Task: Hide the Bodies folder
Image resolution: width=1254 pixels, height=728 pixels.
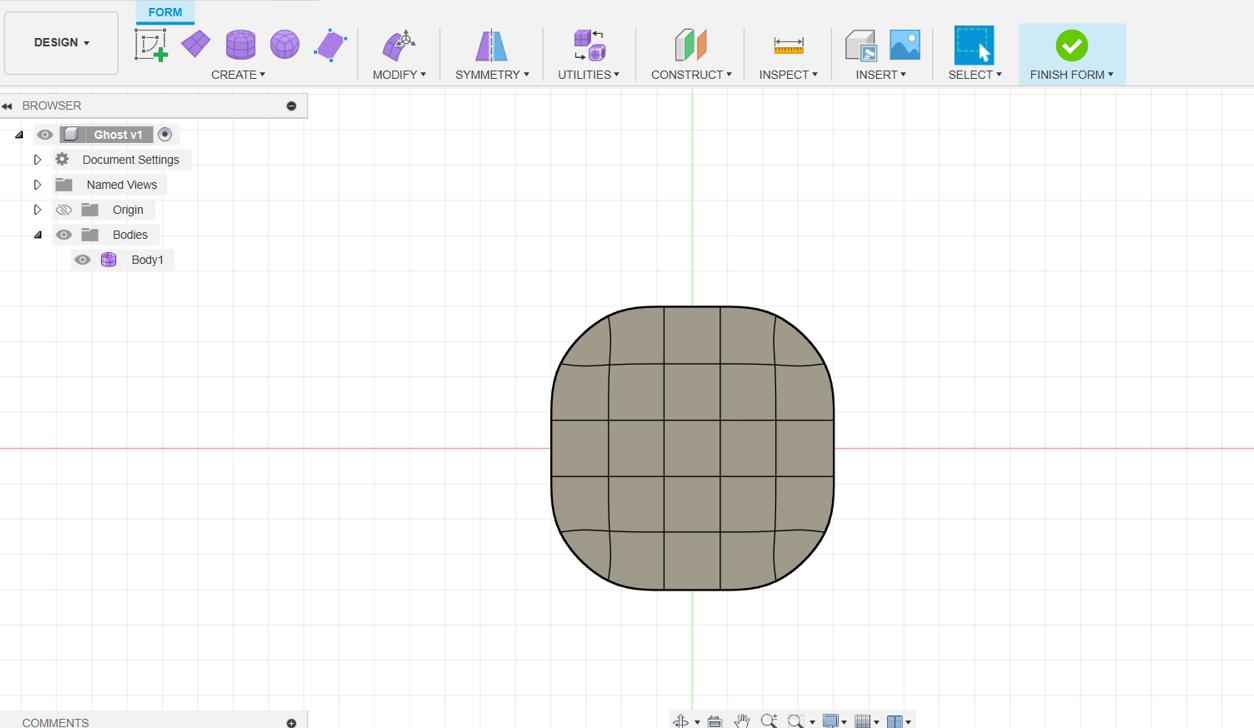Action: pos(64,235)
